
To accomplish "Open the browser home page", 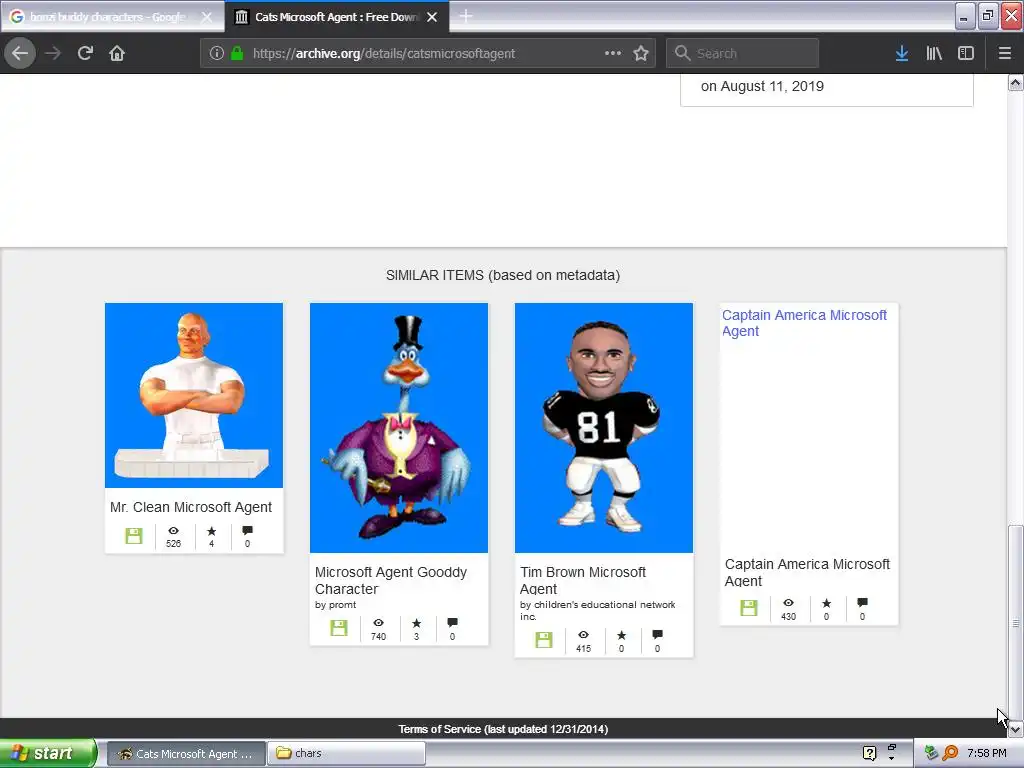I will (117, 53).
